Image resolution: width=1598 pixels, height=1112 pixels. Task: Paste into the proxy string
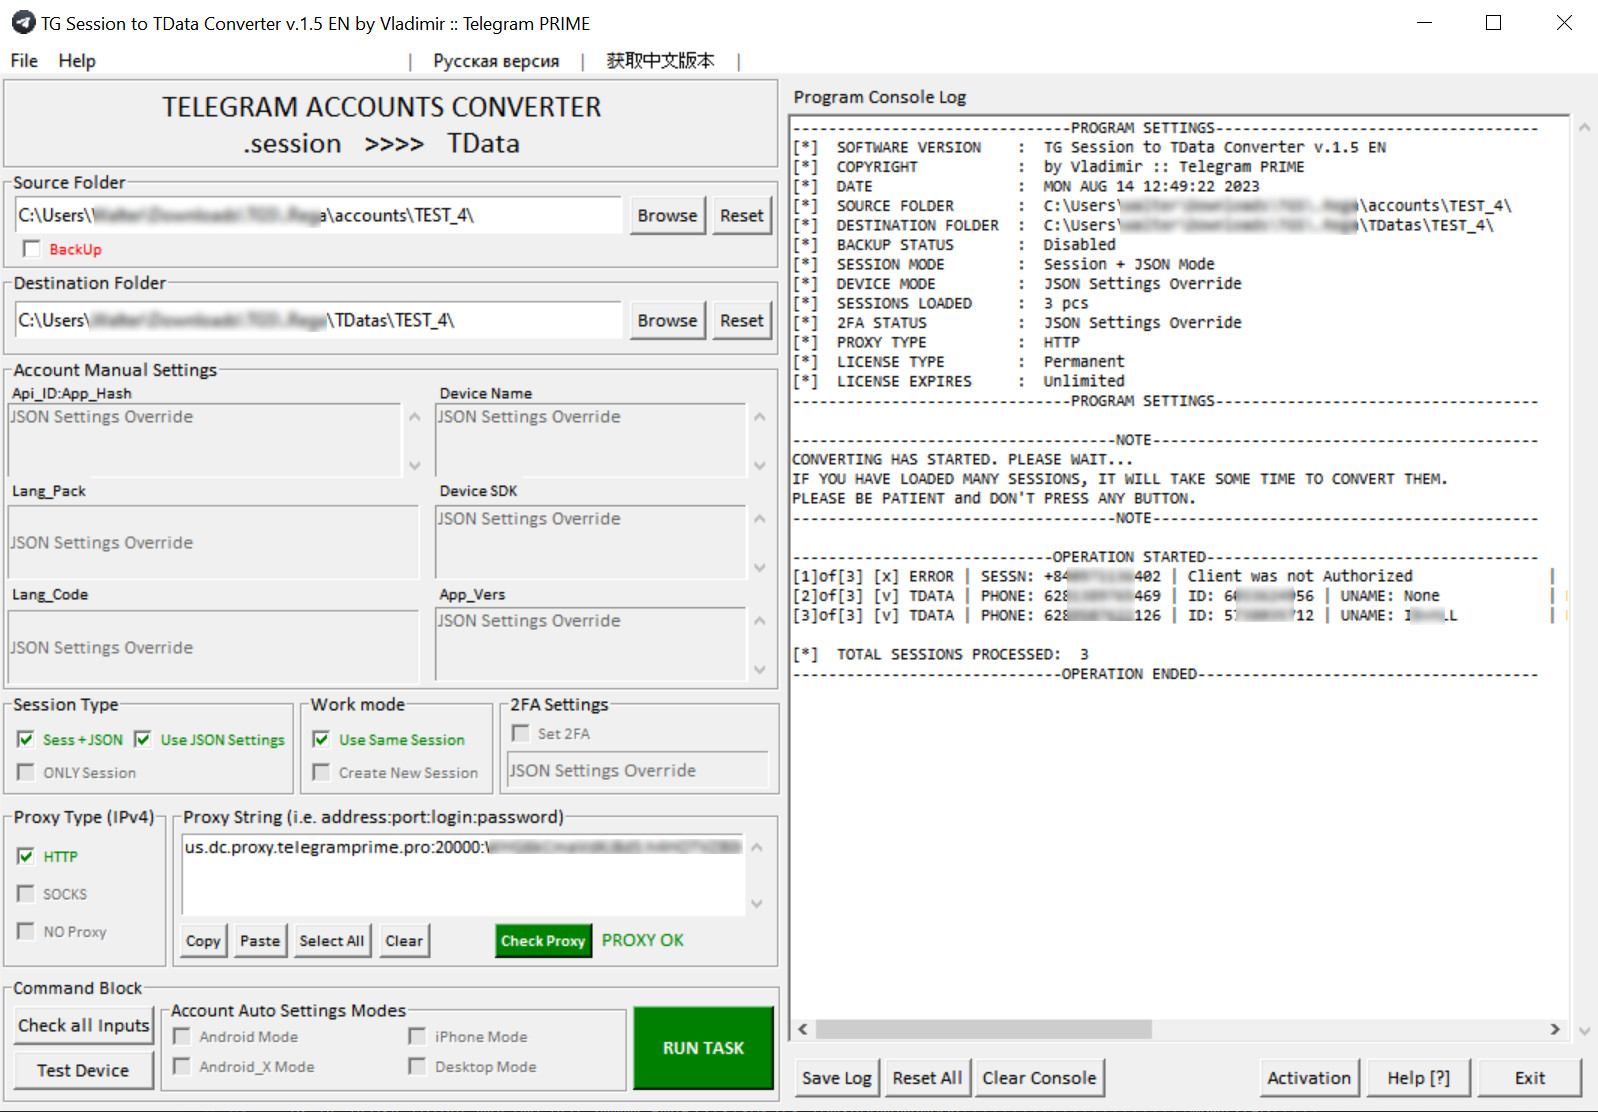260,941
